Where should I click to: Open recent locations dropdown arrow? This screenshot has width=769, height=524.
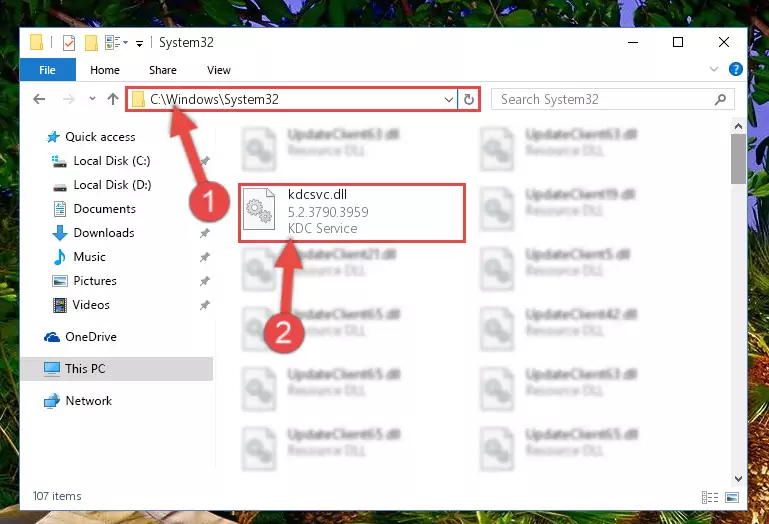coord(92,99)
